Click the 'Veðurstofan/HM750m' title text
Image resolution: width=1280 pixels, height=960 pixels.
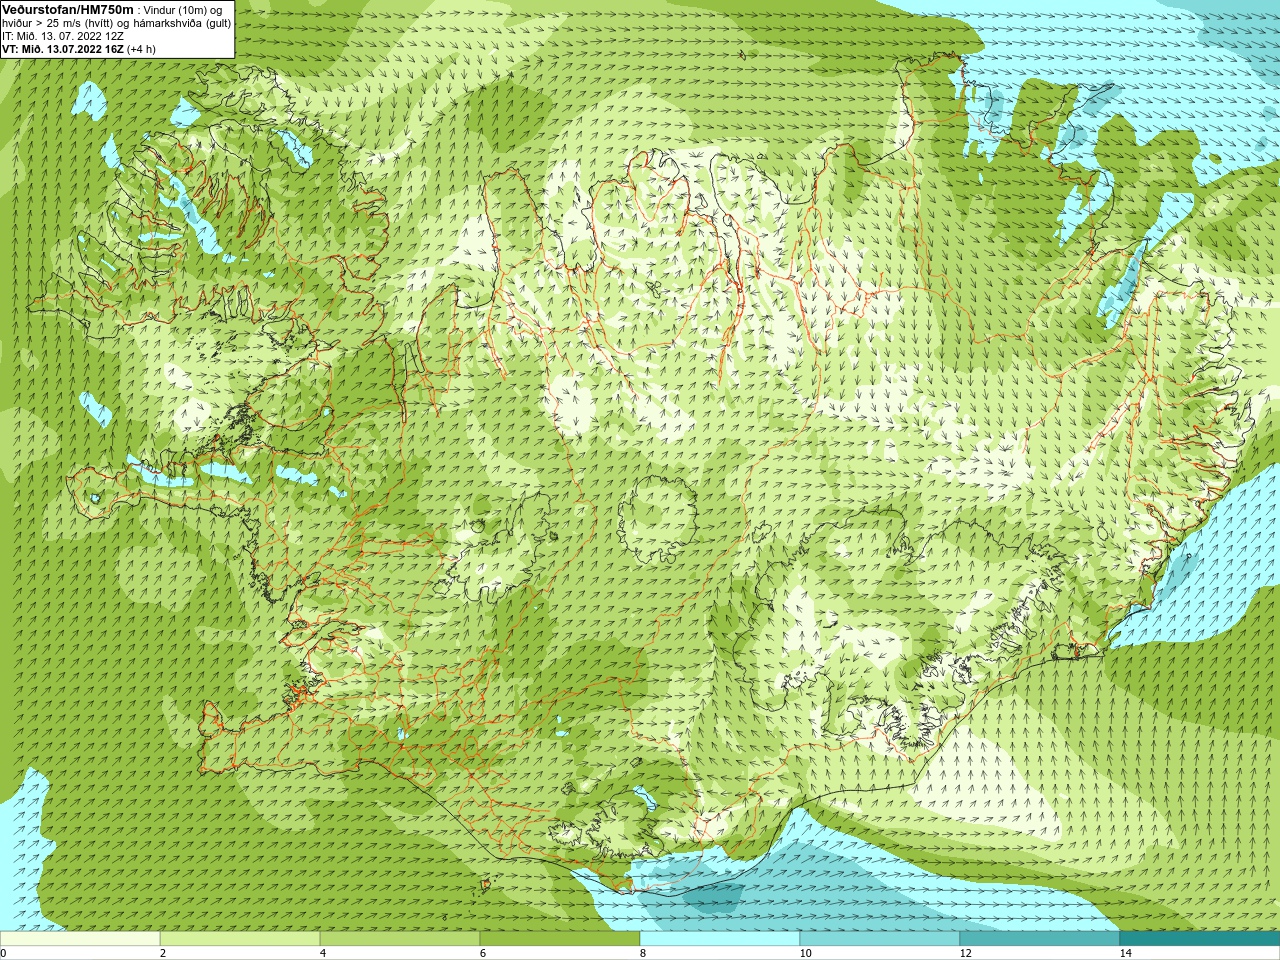pyautogui.click(x=67, y=9)
